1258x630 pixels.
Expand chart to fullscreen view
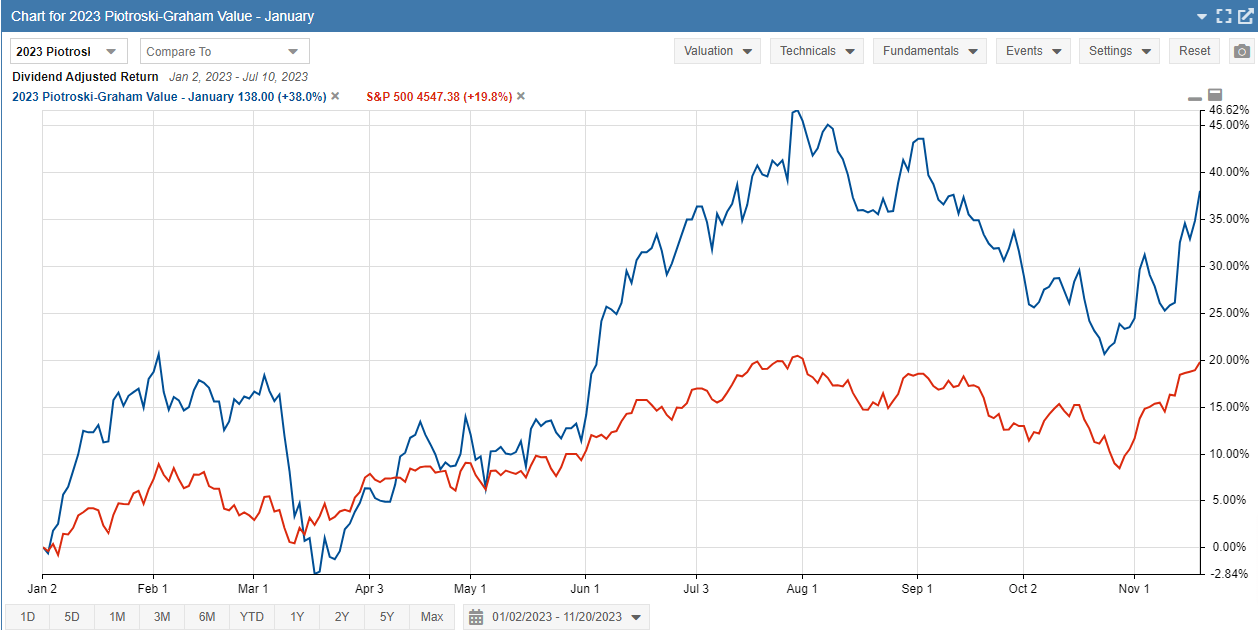click(x=1224, y=16)
